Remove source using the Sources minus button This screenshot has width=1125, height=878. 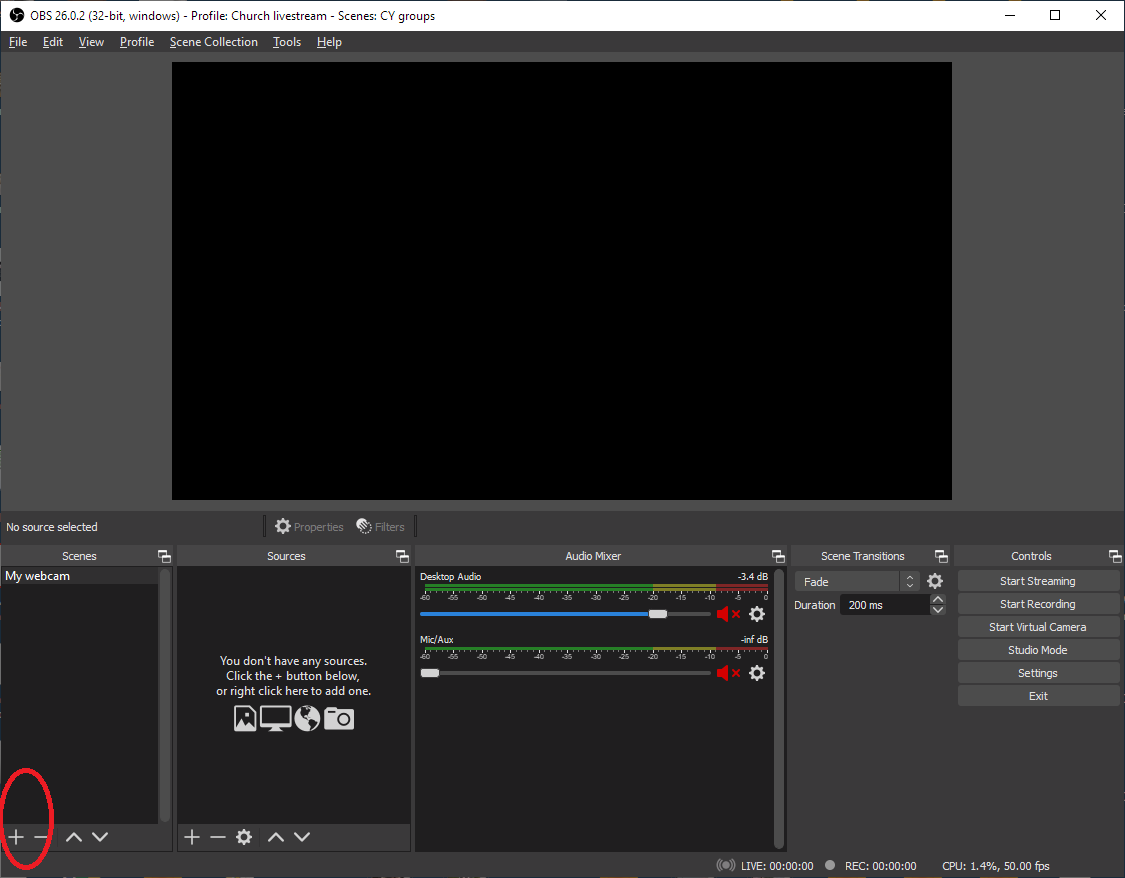tap(217, 836)
